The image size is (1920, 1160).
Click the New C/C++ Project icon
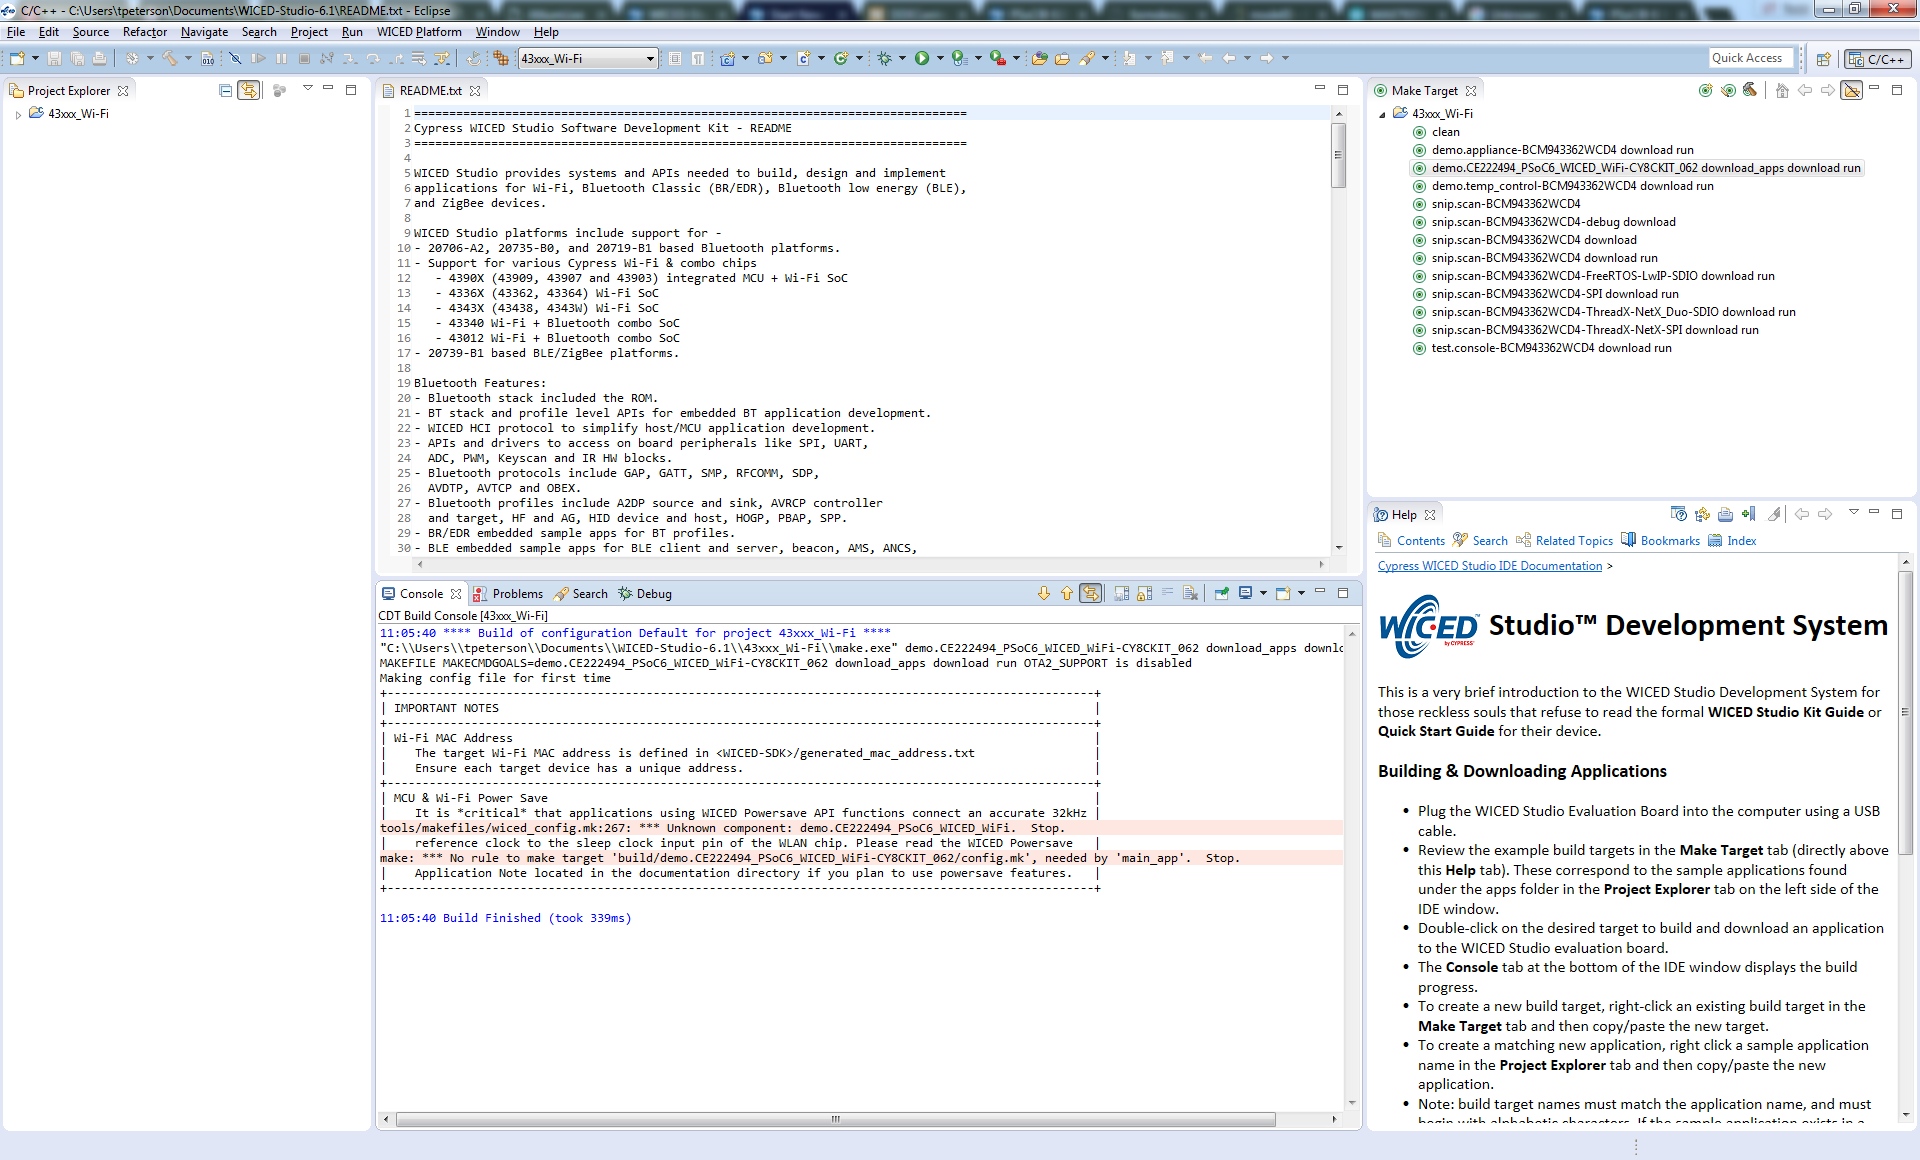coord(728,59)
